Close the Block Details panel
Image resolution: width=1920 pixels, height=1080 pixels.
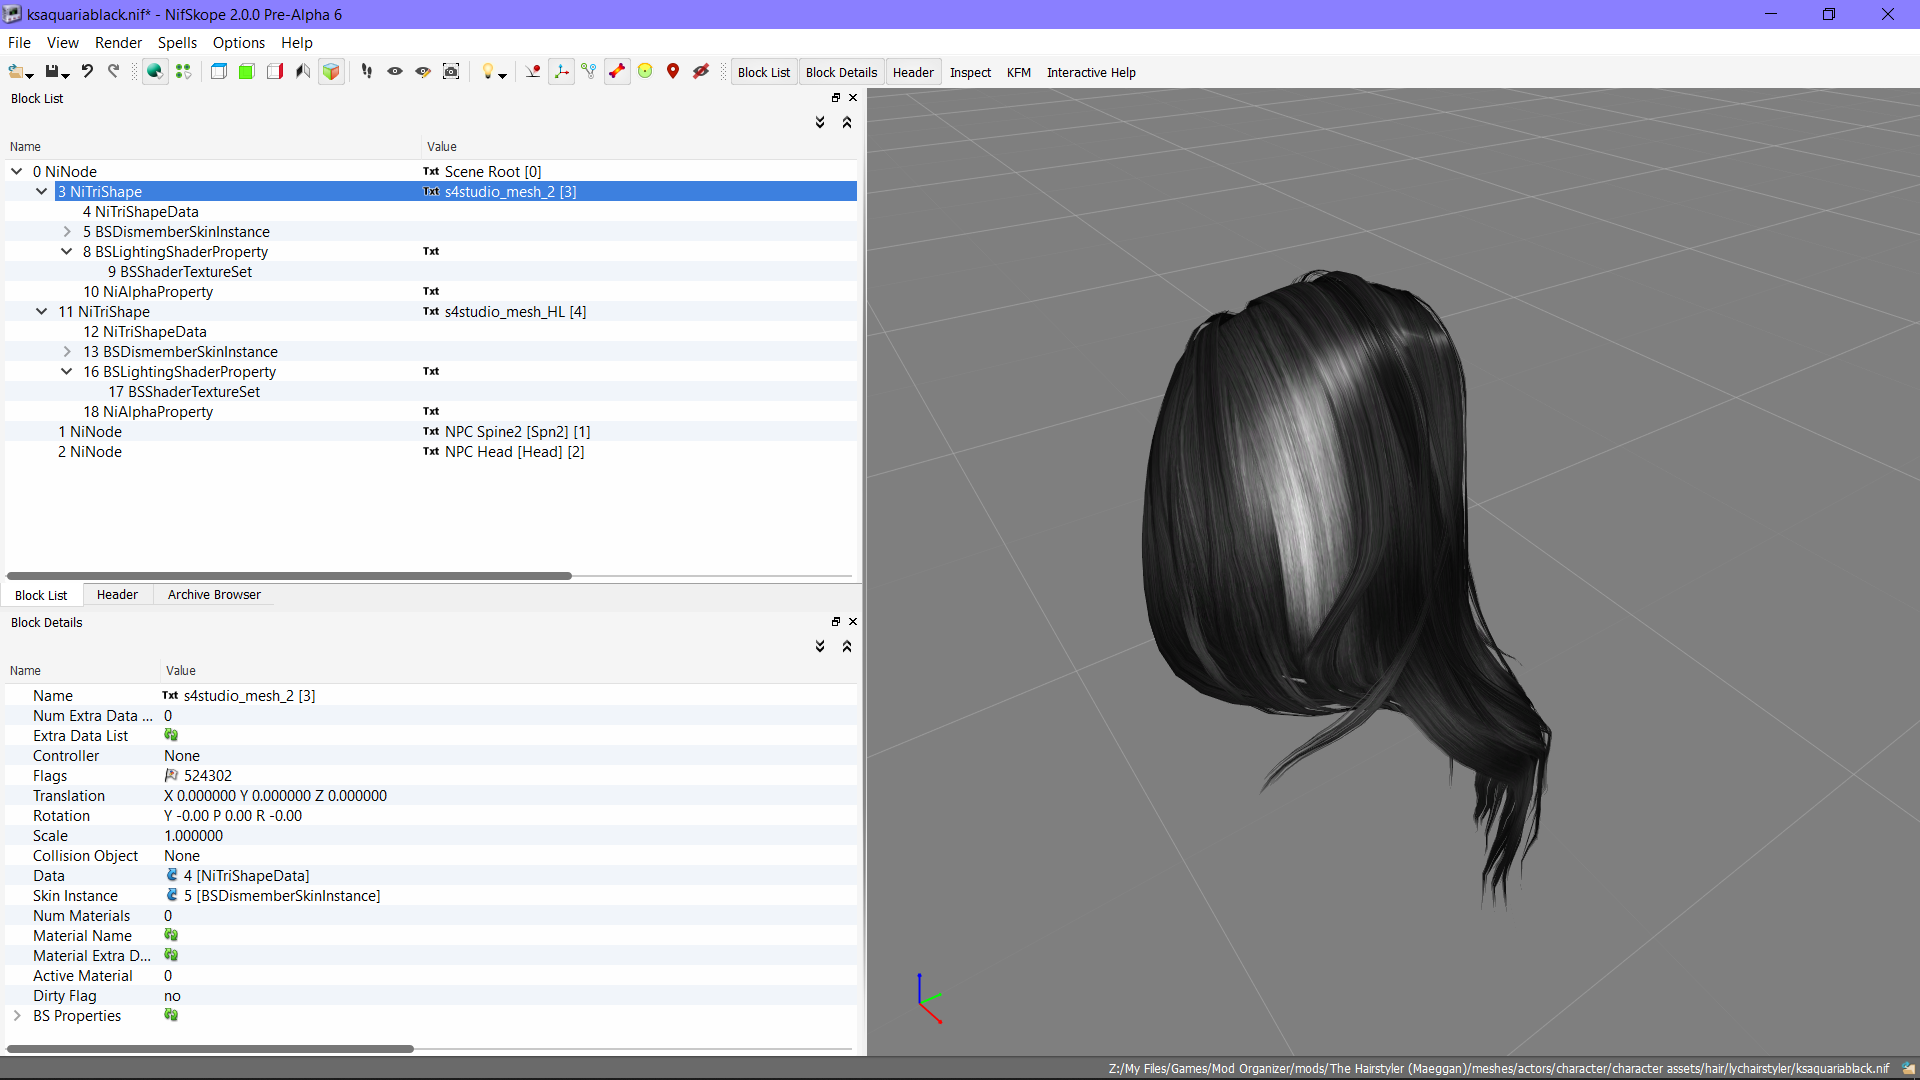click(x=853, y=622)
